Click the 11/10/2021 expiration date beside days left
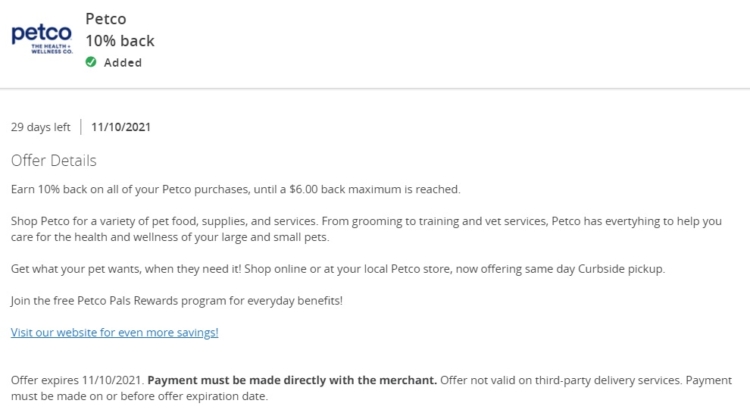Viewport: 750px width, 416px height. click(x=121, y=127)
